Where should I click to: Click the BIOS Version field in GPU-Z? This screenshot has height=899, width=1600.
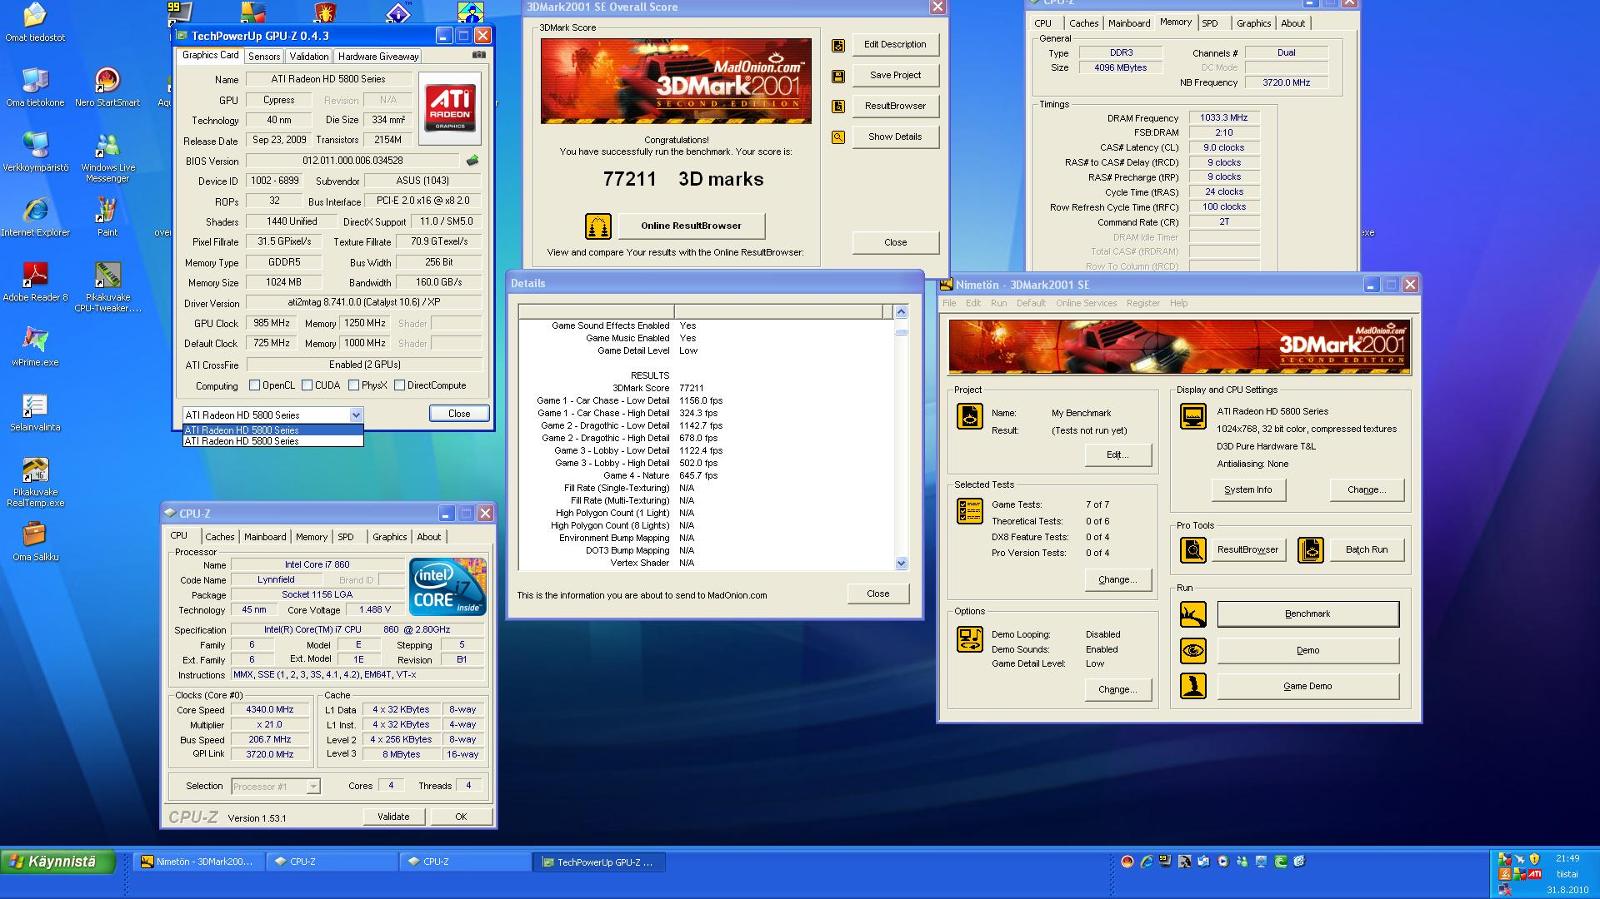(x=352, y=160)
